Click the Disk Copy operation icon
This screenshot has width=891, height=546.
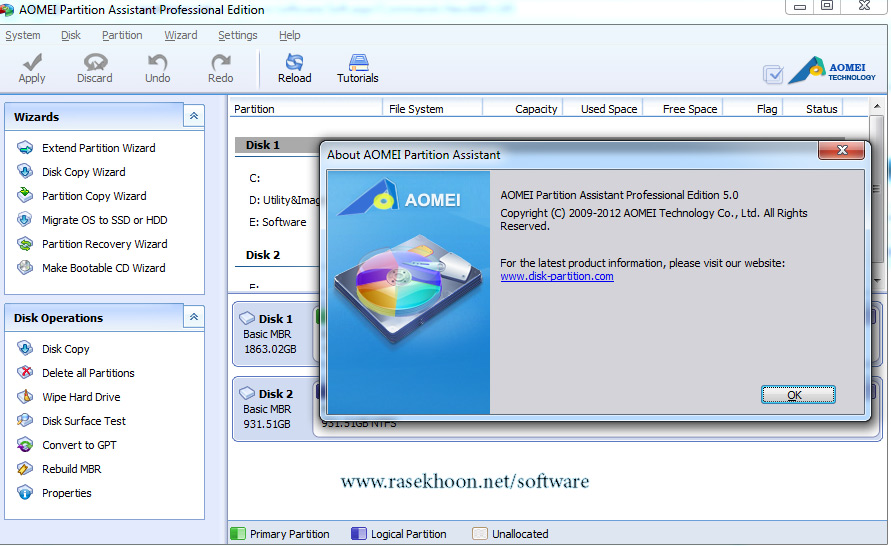click(25, 348)
